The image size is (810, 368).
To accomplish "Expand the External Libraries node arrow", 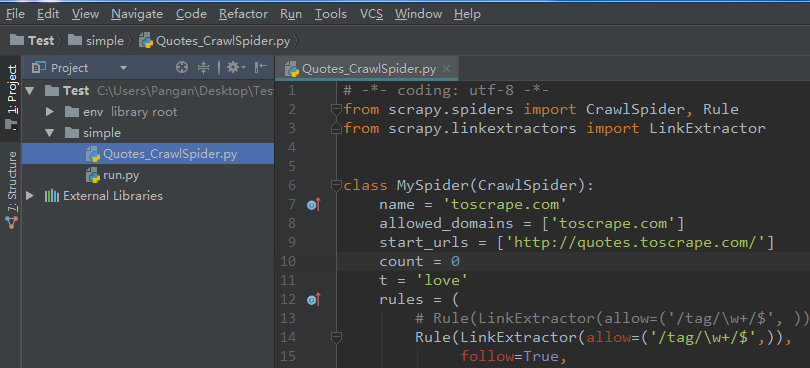I will tap(29, 196).
